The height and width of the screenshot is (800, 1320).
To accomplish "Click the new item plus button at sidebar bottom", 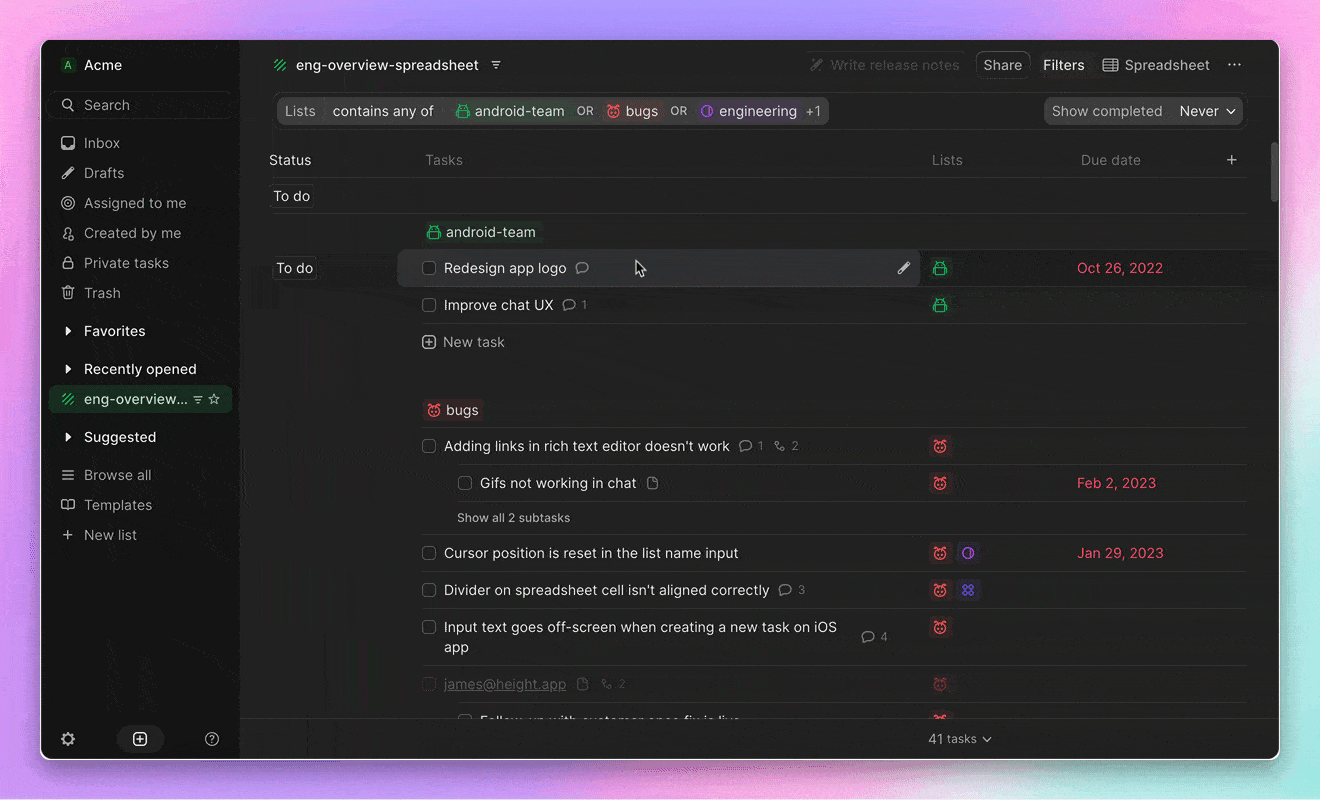I will pos(140,739).
